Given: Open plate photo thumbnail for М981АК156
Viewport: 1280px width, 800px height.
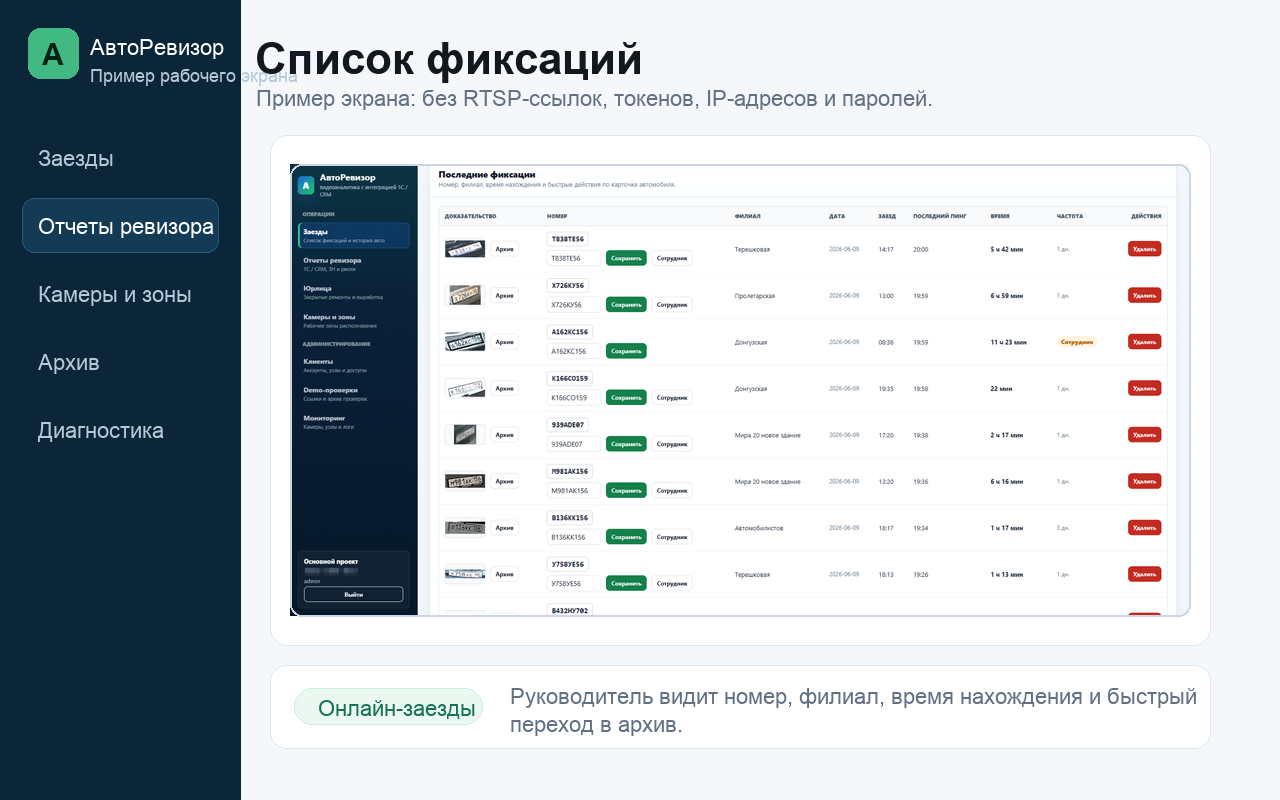Looking at the screenshot, I should (465, 481).
